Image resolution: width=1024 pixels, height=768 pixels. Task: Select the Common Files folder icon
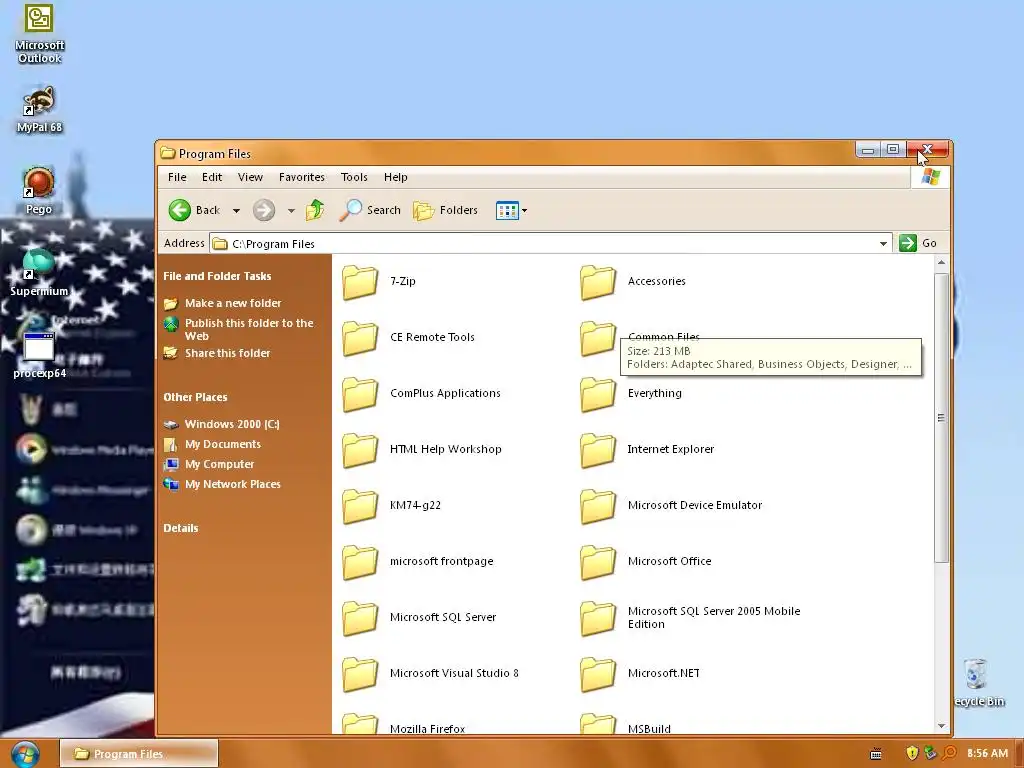pos(598,338)
